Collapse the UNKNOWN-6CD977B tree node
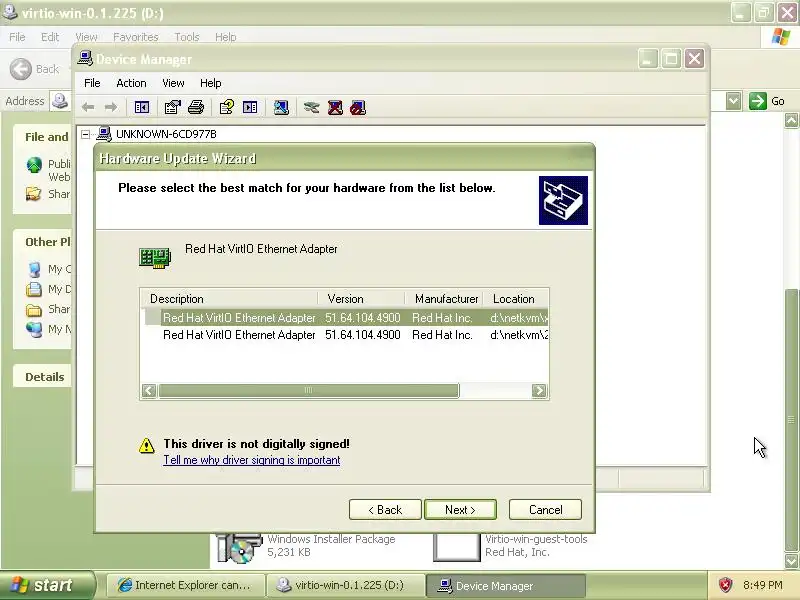Screen dimensions: 800x600 click(86, 134)
